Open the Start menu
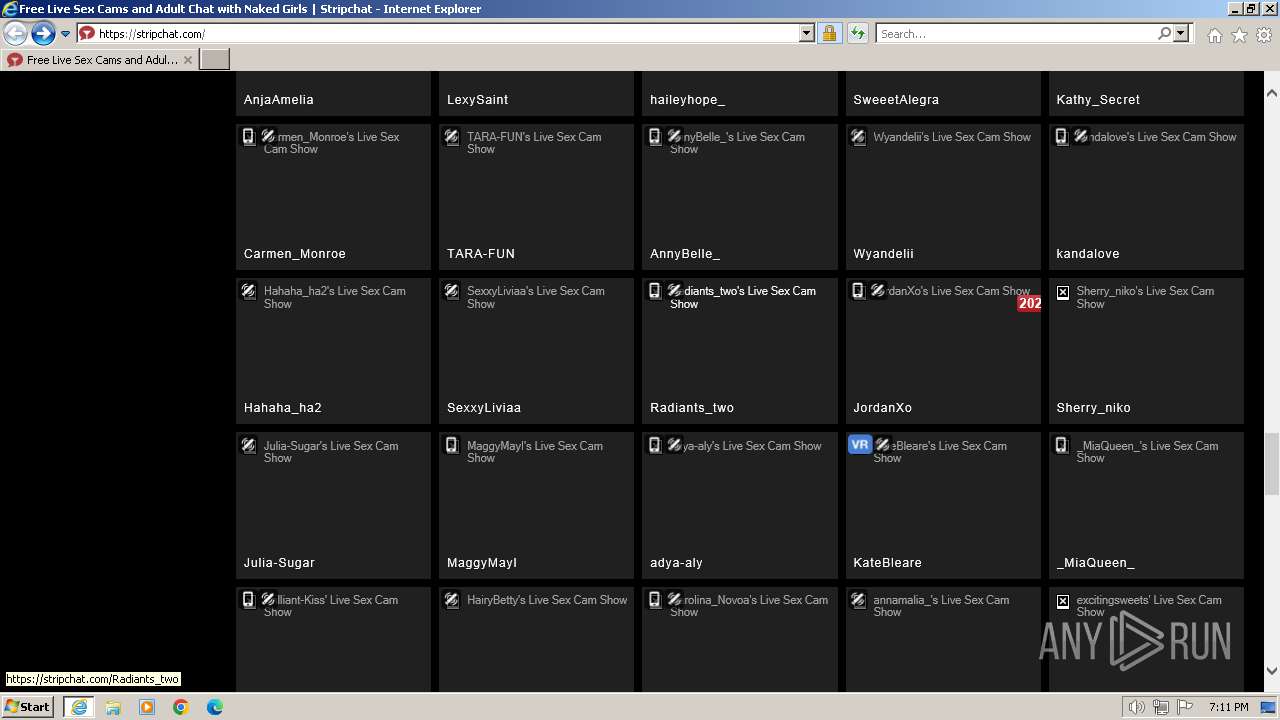1280x720 pixels. [x=28, y=707]
